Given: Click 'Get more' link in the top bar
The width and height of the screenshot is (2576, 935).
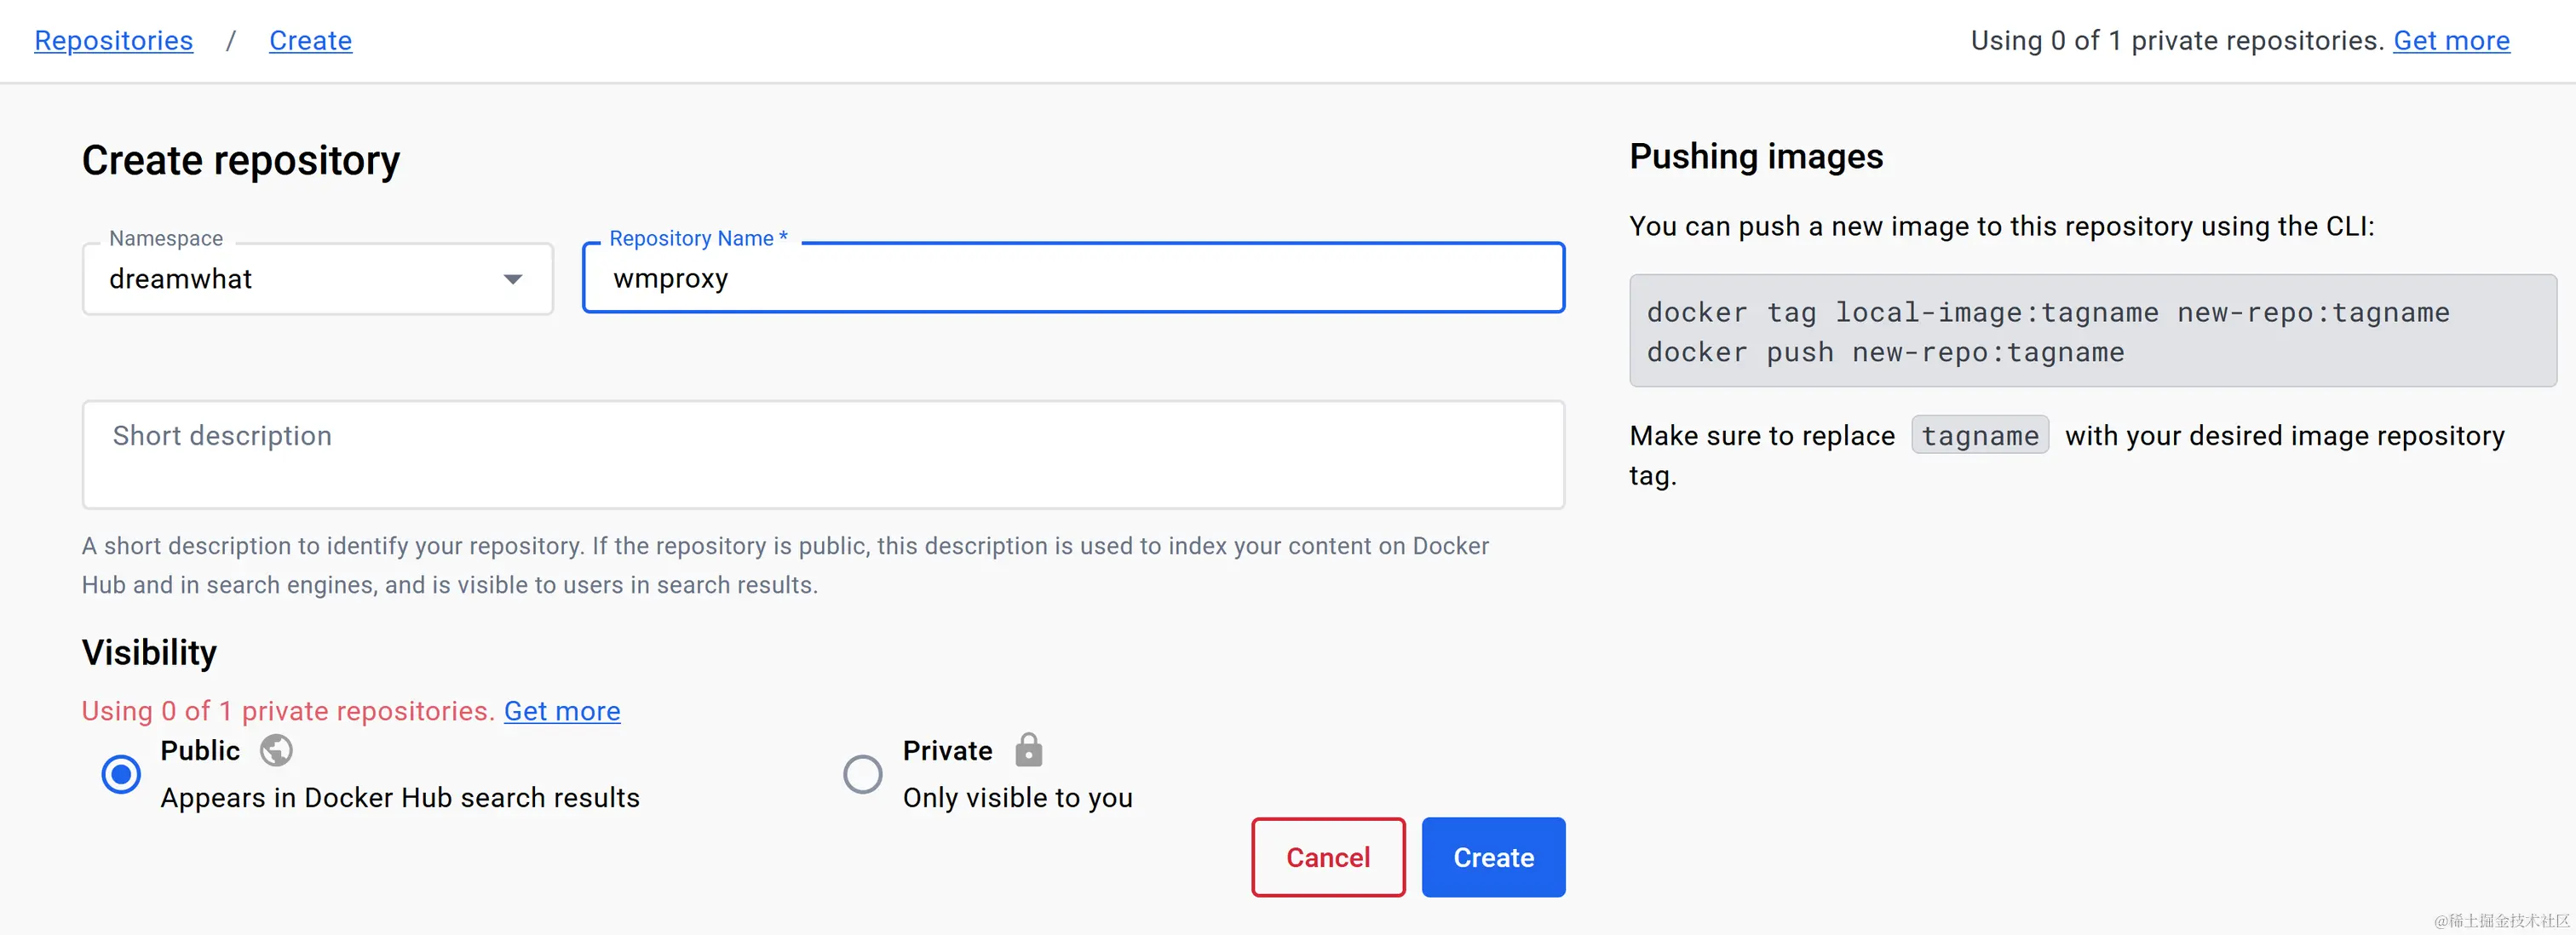Looking at the screenshot, I should 2450,41.
